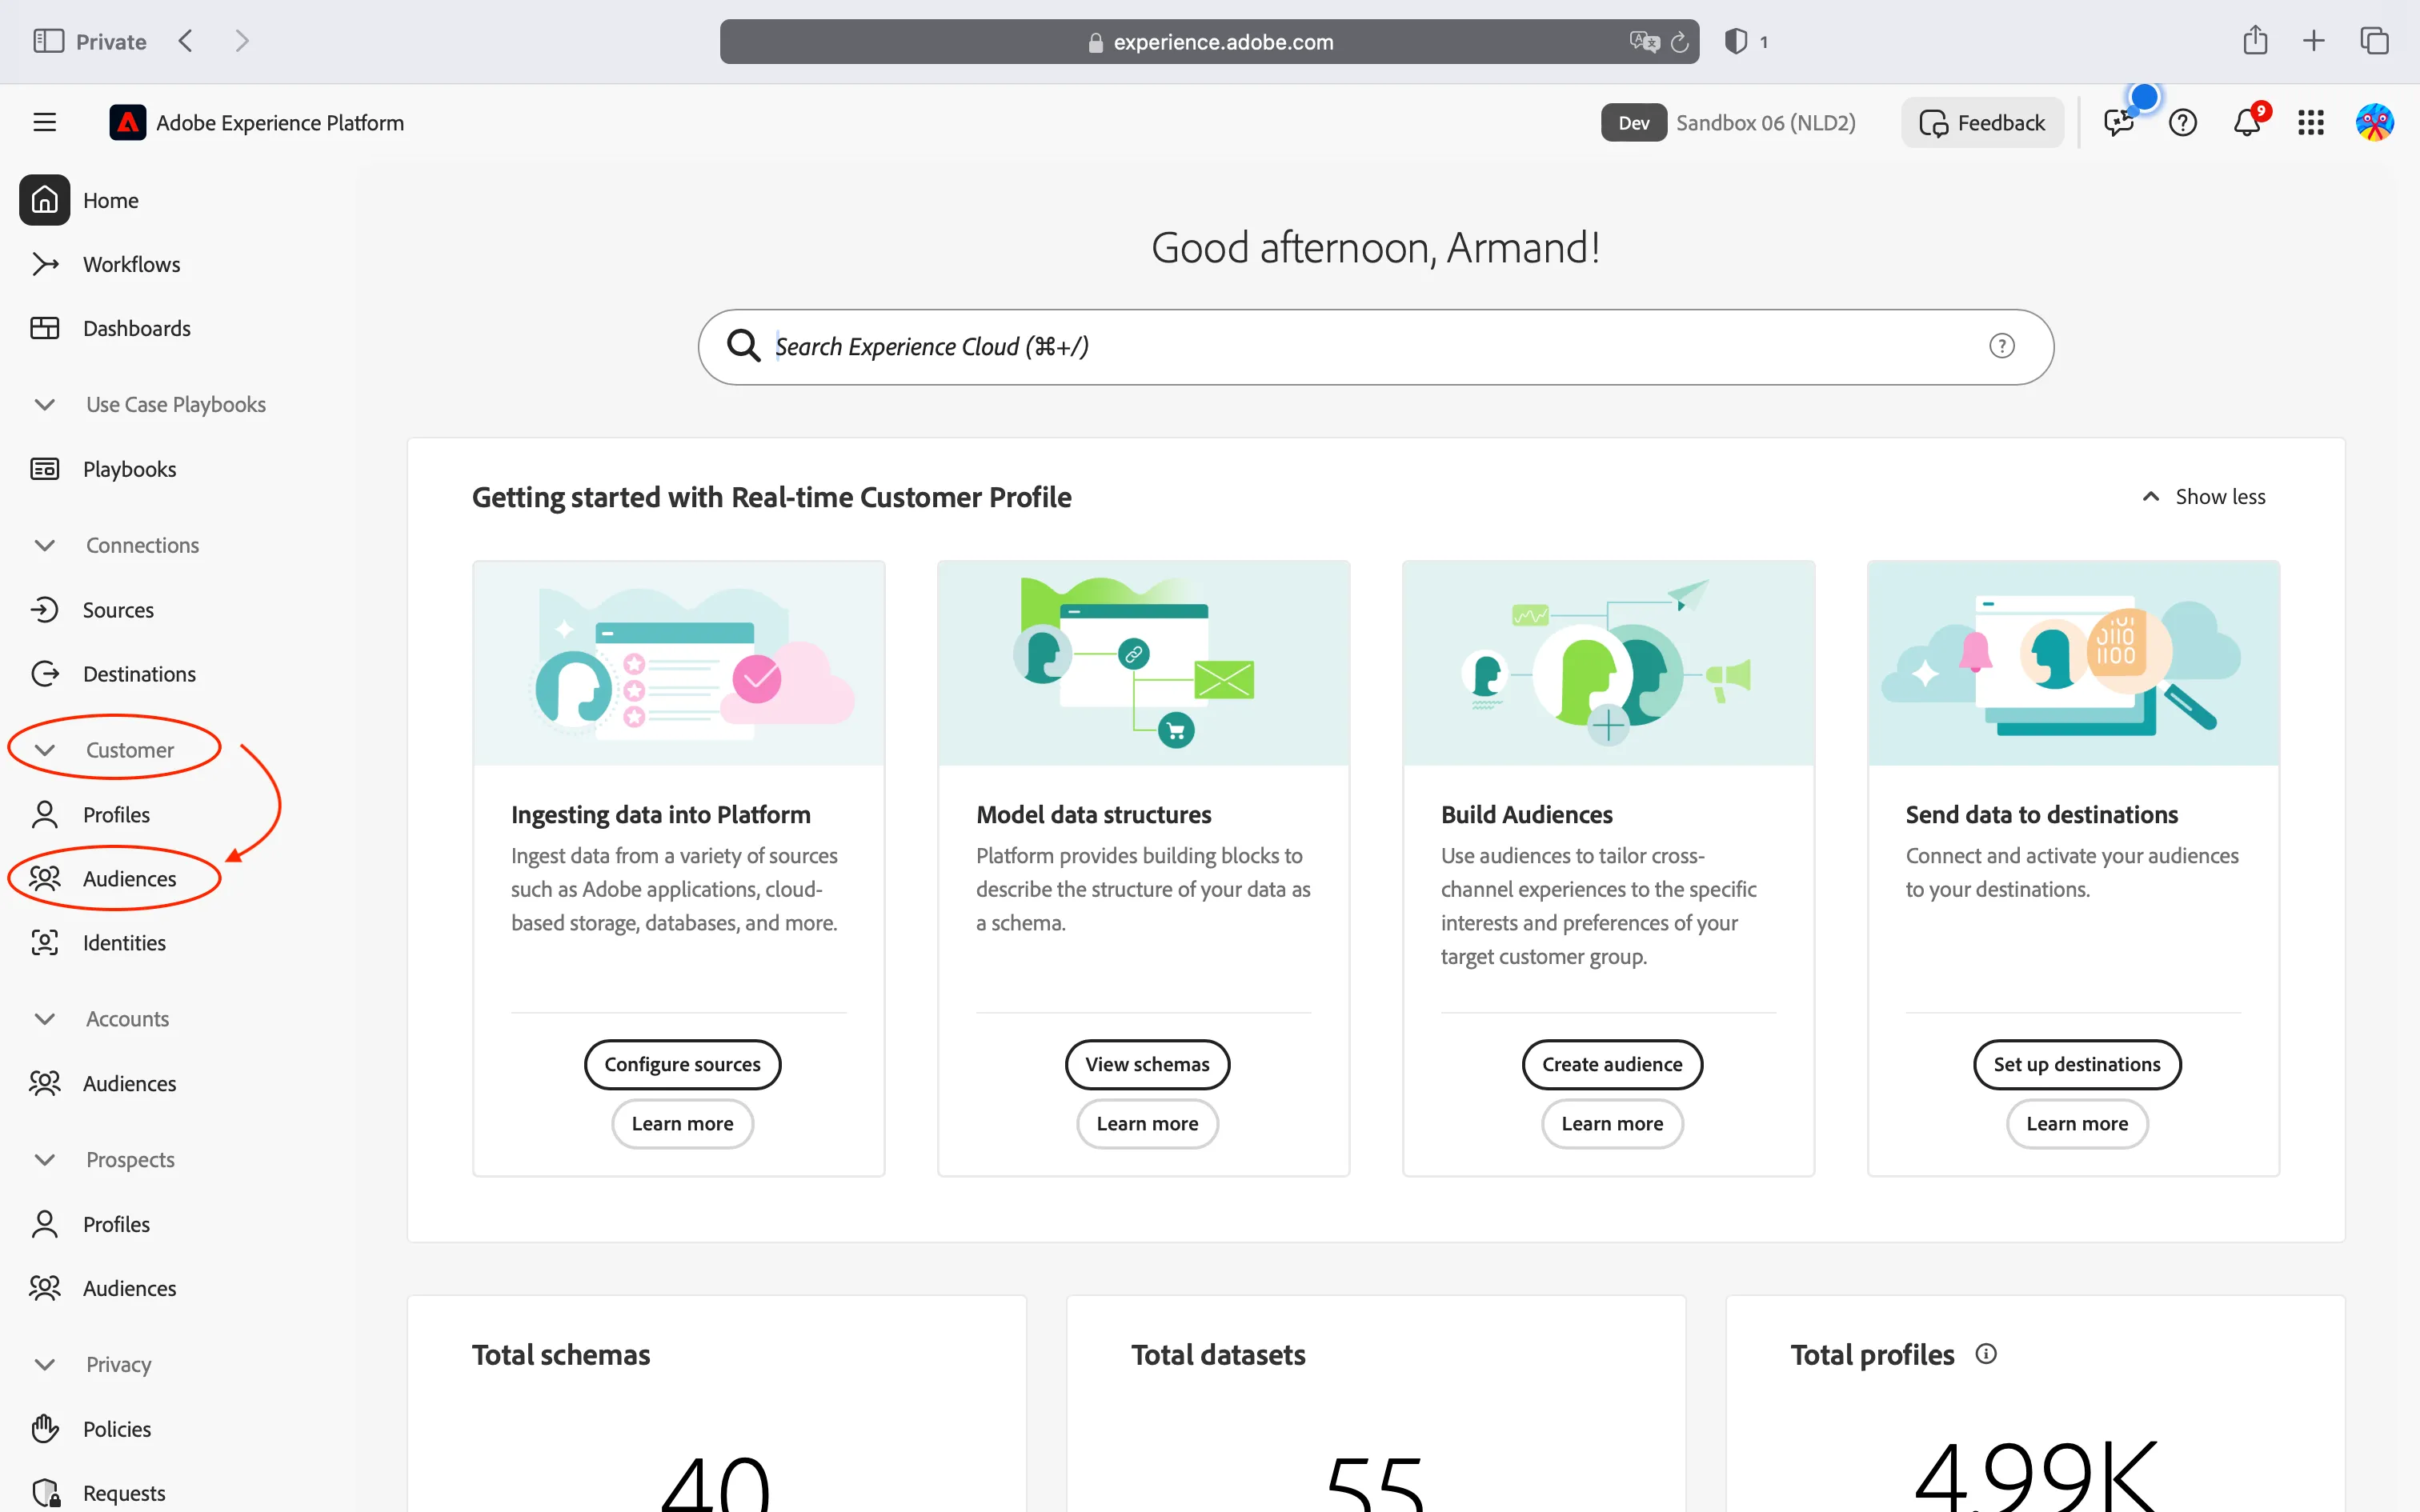This screenshot has height=1512, width=2420.
Task: Open notifications bell icon
Action: [2247, 122]
